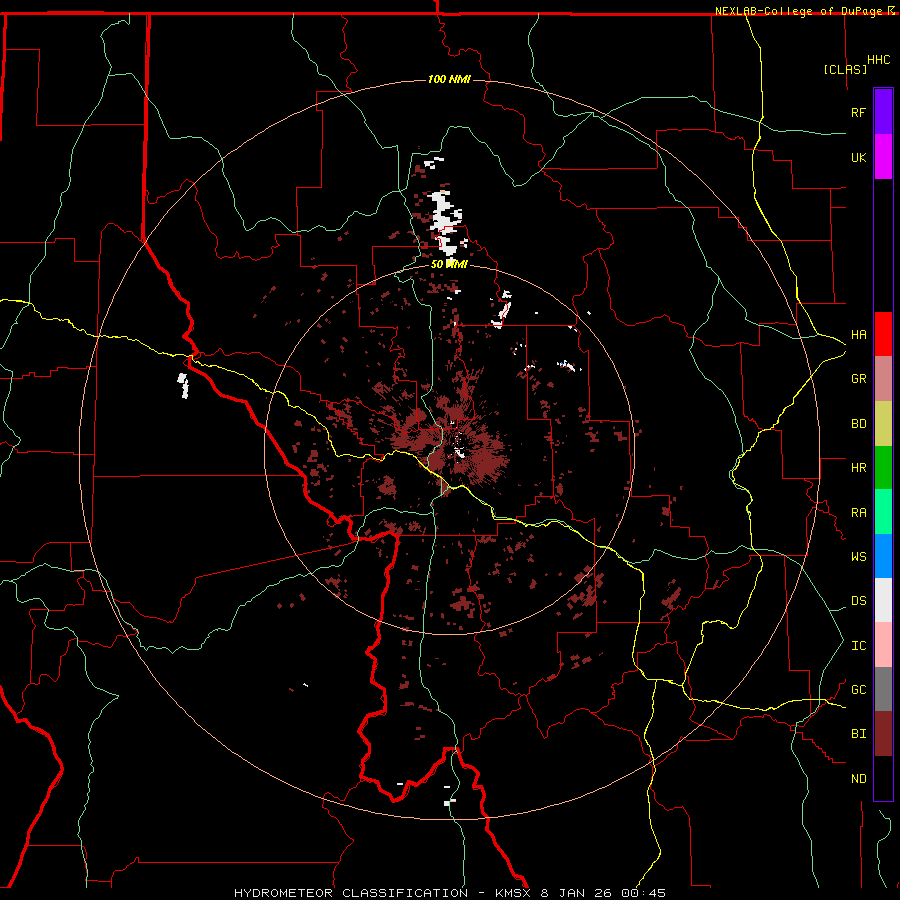Click the 8 JAN 26 date text
The height and width of the screenshot is (900, 900).
tap(576, 893)
